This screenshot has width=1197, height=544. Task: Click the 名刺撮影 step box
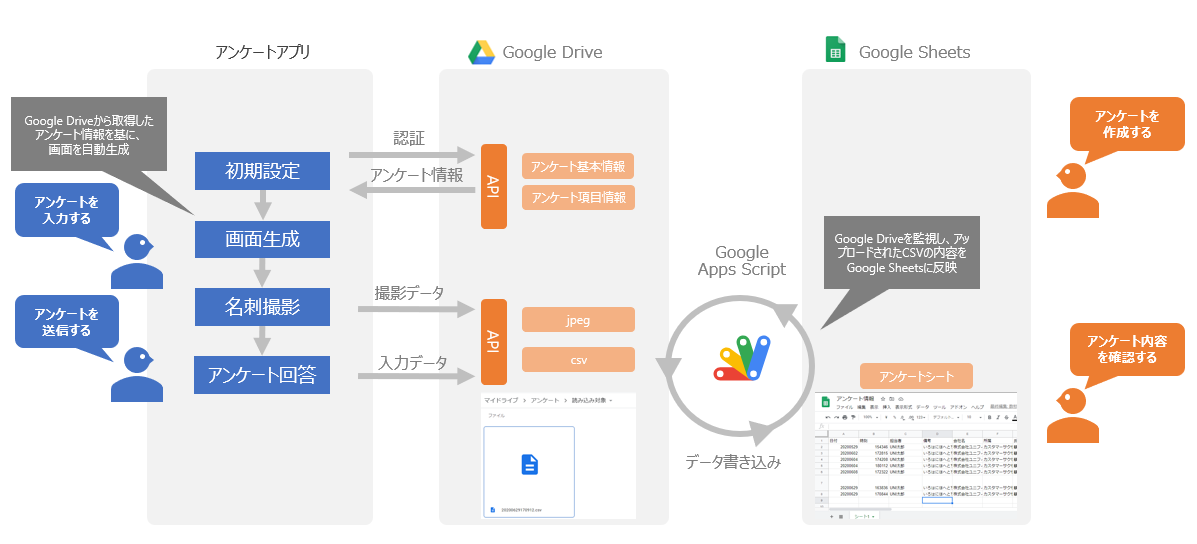pyautogui.click(x=262, y=307)
